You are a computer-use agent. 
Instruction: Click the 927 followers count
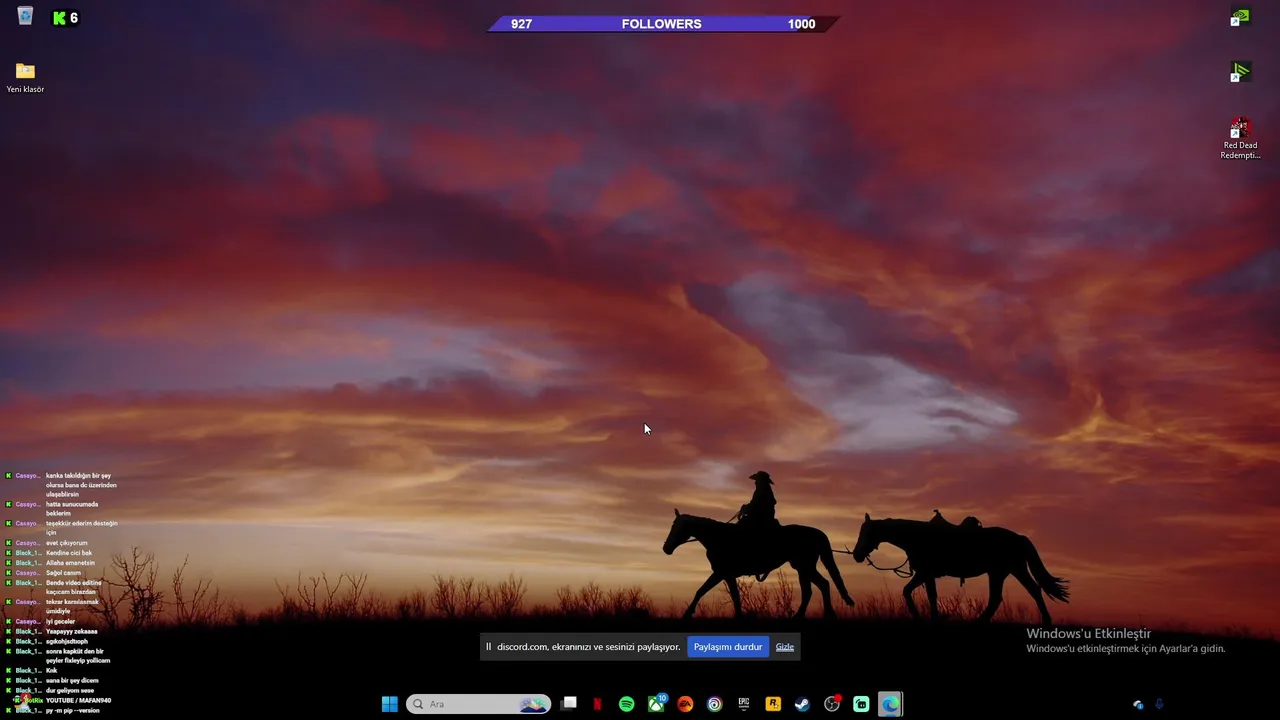[521, 24]
